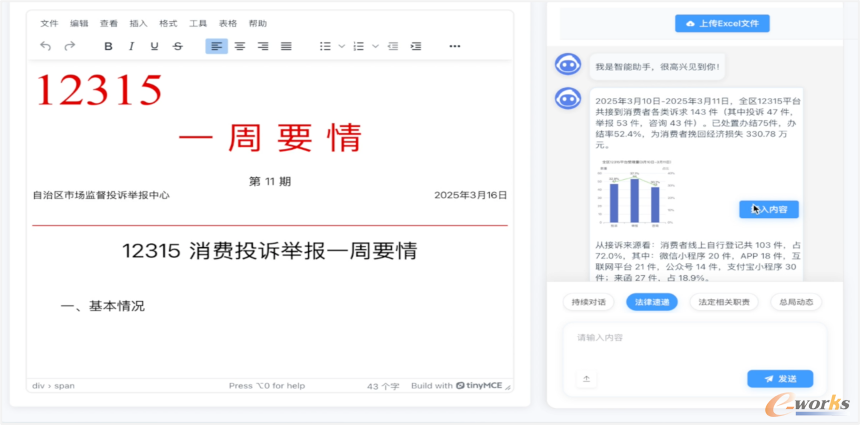Click the upload arrow icon in chat input

pyautogui.click(x=586, y=379)
